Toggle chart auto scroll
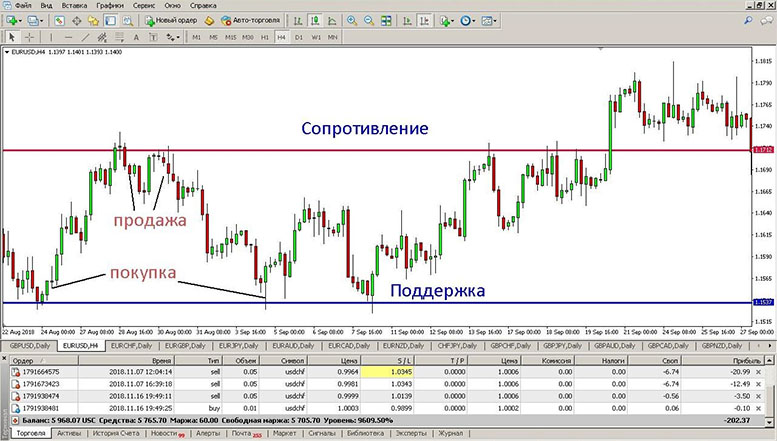This screenshot has width=777, height=441. pos(407,21)
